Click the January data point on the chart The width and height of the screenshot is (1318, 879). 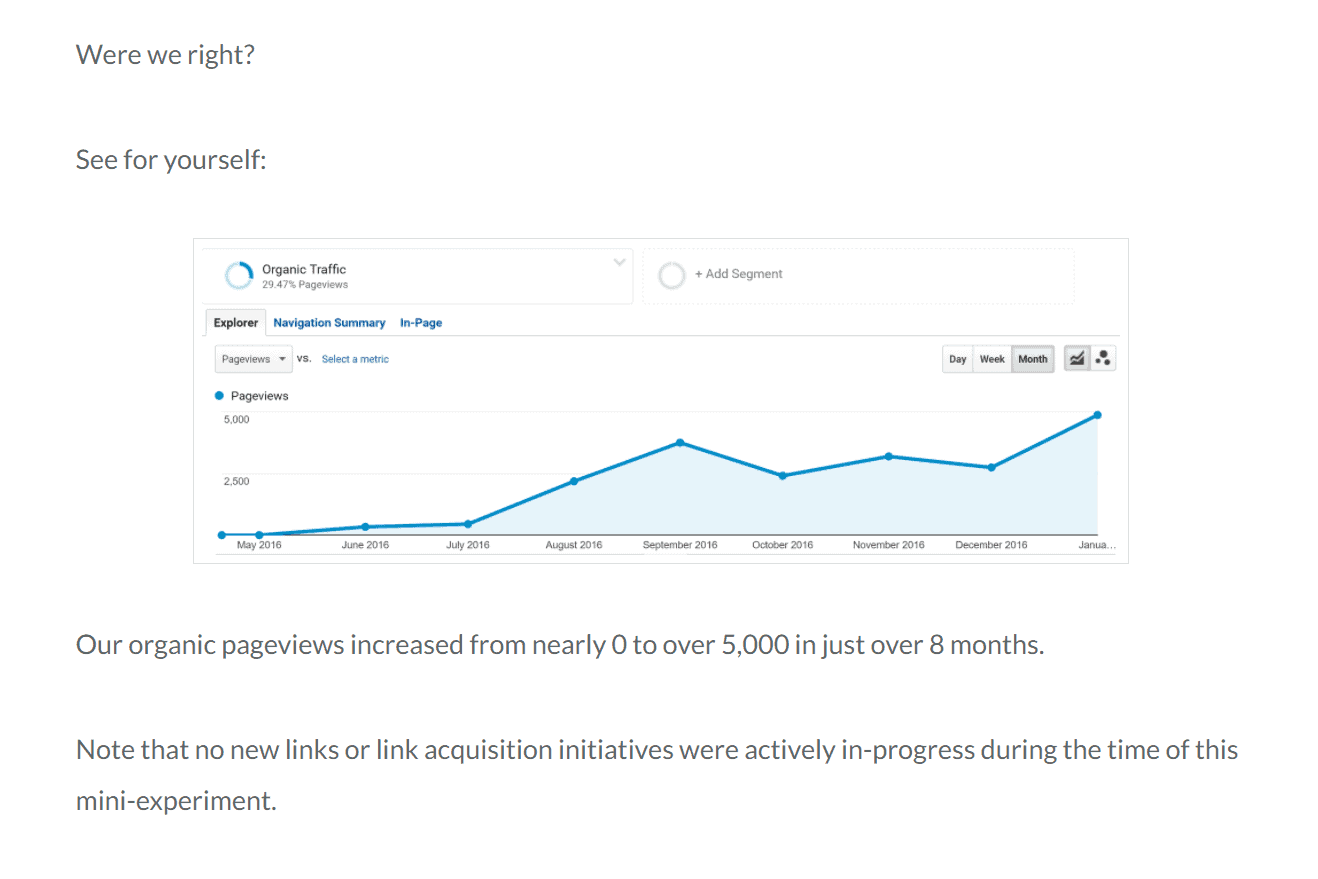pos(1097,413)
